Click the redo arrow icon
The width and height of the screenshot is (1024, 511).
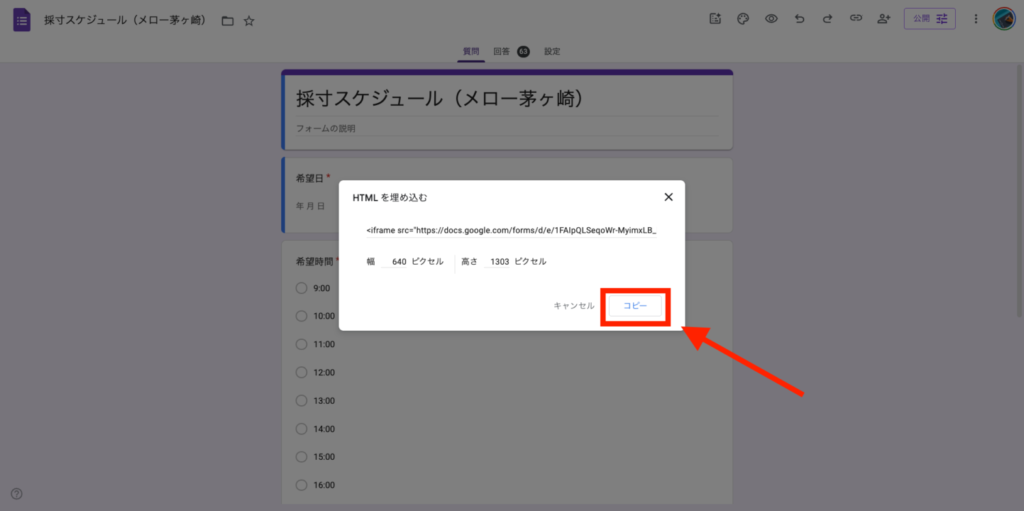[x=827, y=19]
